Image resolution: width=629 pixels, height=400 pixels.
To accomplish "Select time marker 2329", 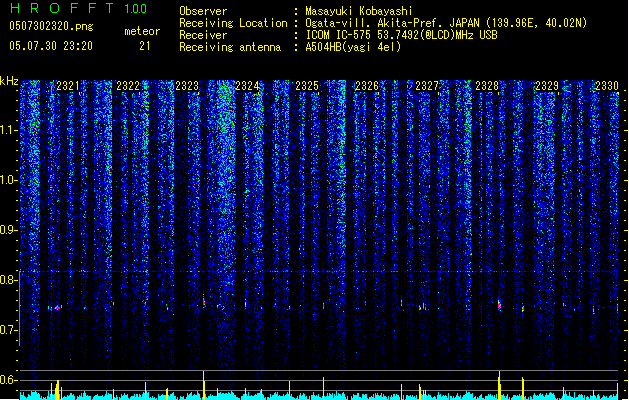I will (x=547, y=86).
